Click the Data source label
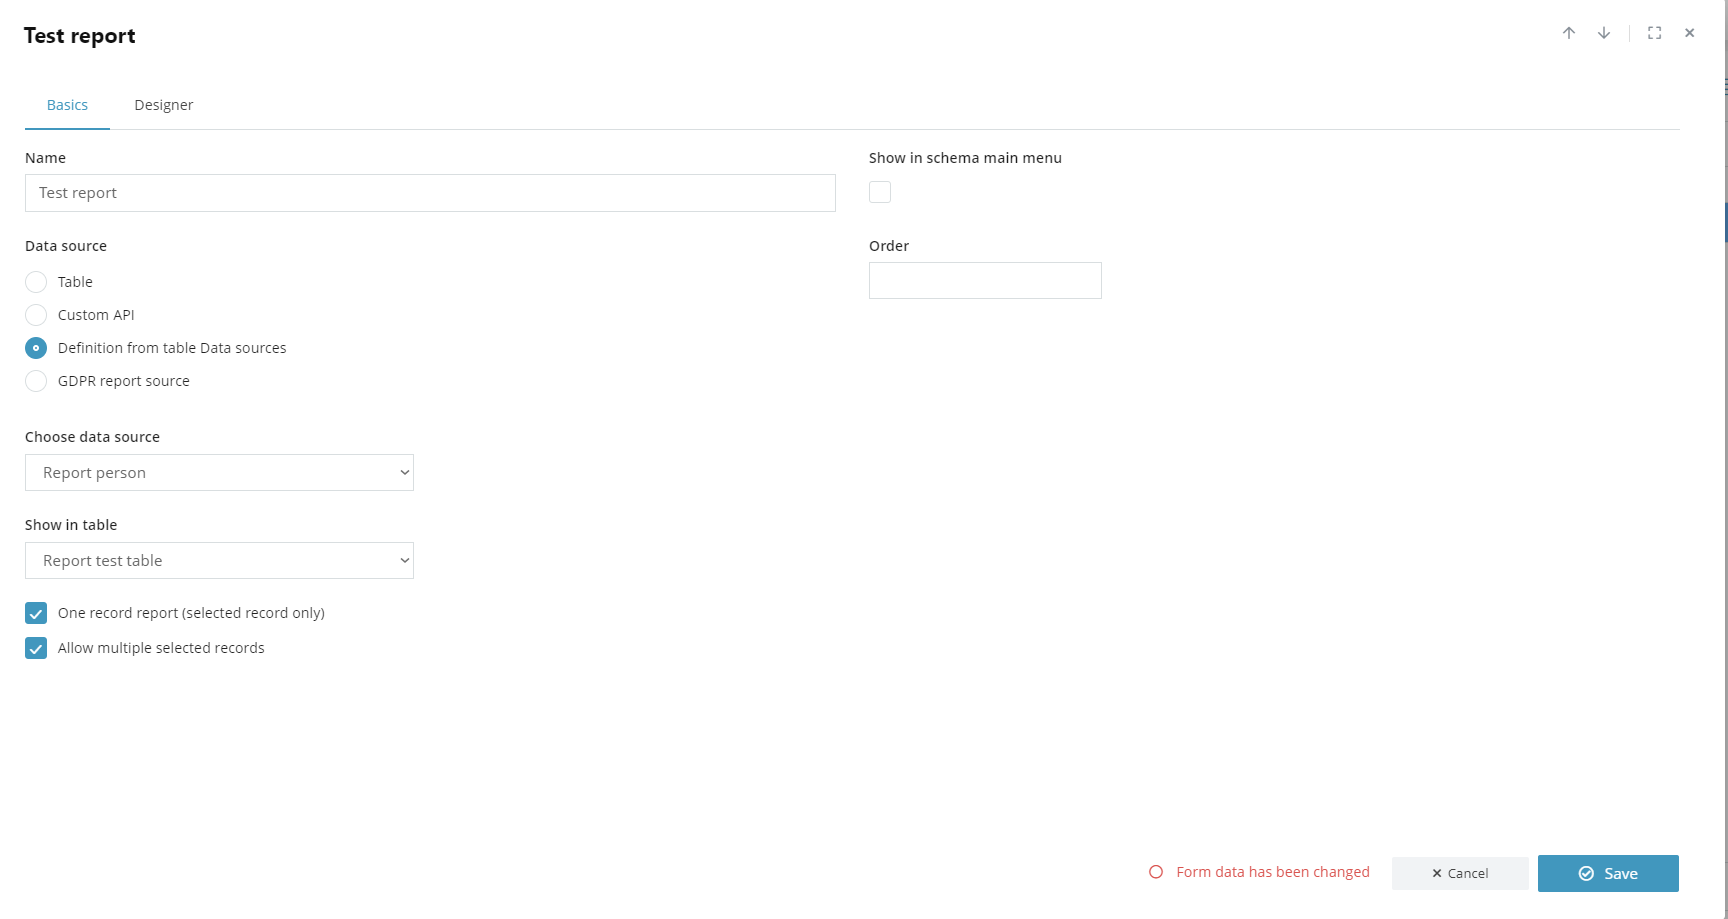Viewport: 1728px width, 919px height. 66,246
